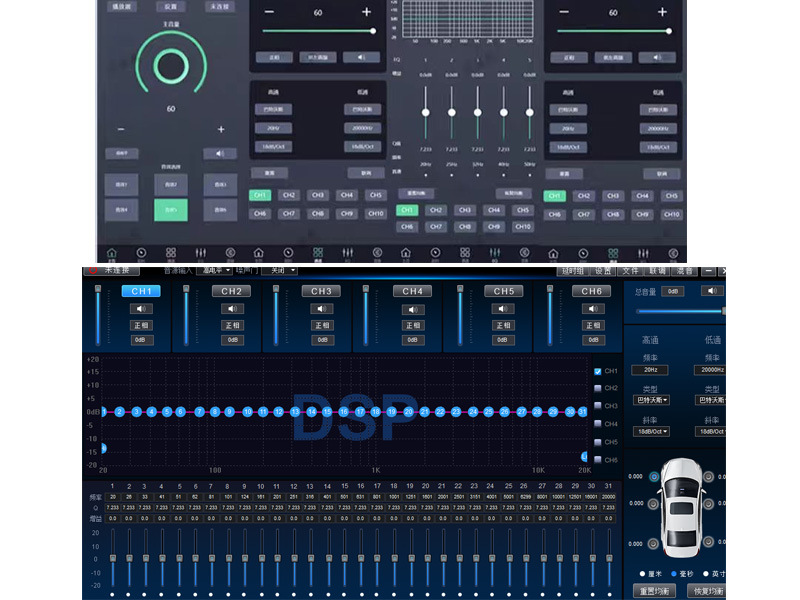Open 联调 in the blue DSP menu bar
The width and height of the screenshot is (800, 600).
point(657,271)
